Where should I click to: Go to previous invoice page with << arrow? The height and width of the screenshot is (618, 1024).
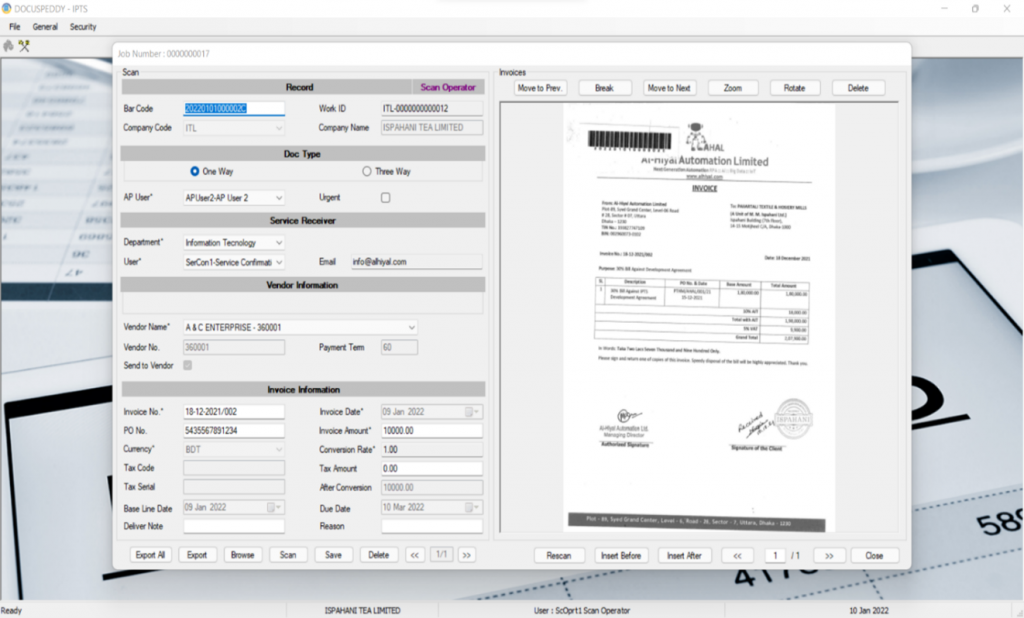[x=737, y=555]
